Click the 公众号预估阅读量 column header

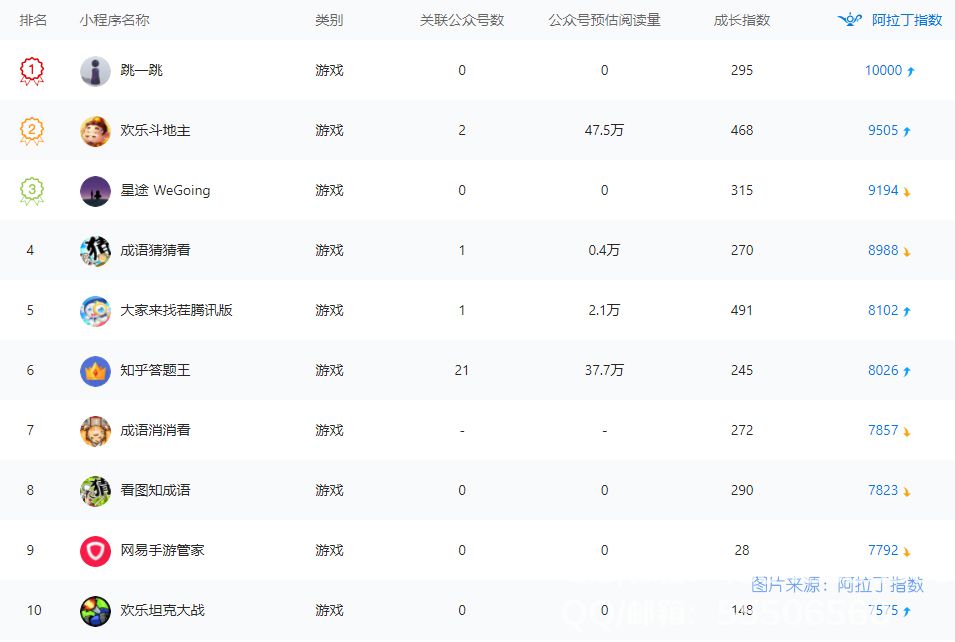coord(604,20)
